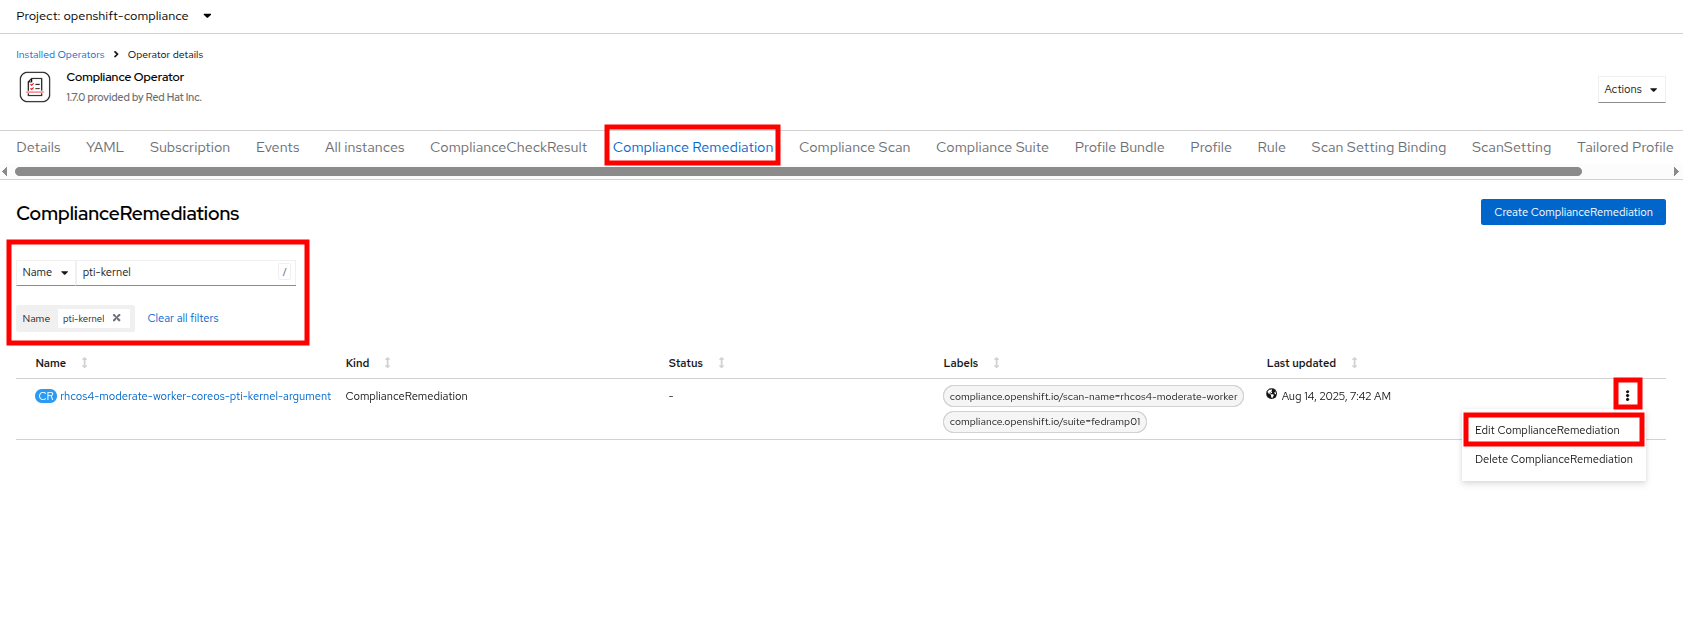Open rhcos4-moderate-worker-coreos-pti-kernel-argument link
Viewport: 1683px width, 640px height.
click(x=195, y=396)
